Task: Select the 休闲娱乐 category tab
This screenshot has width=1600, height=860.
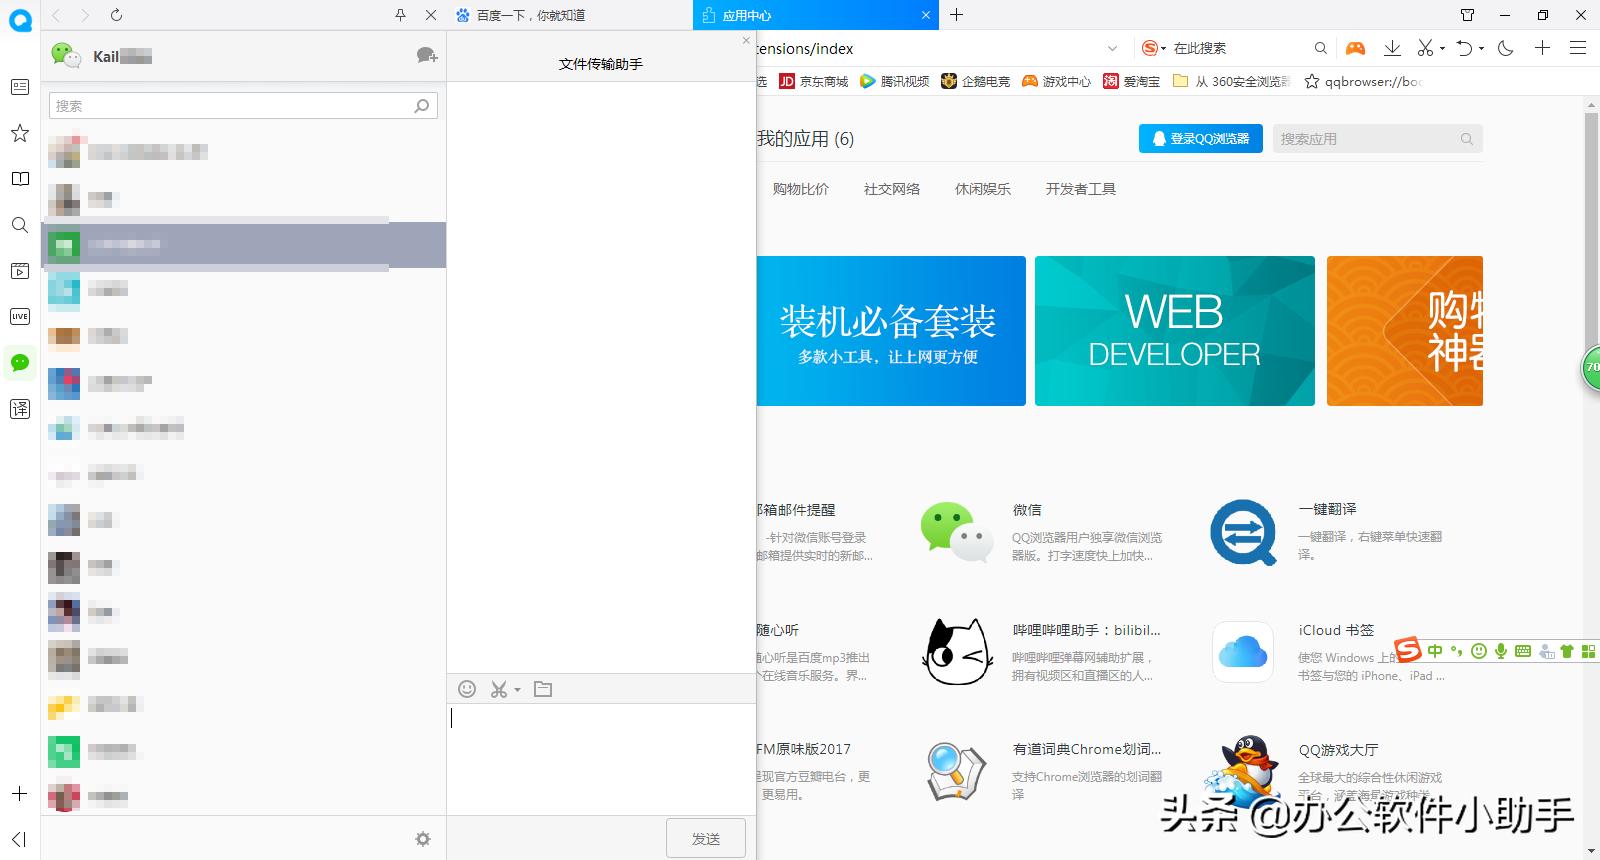Action: 983,189
